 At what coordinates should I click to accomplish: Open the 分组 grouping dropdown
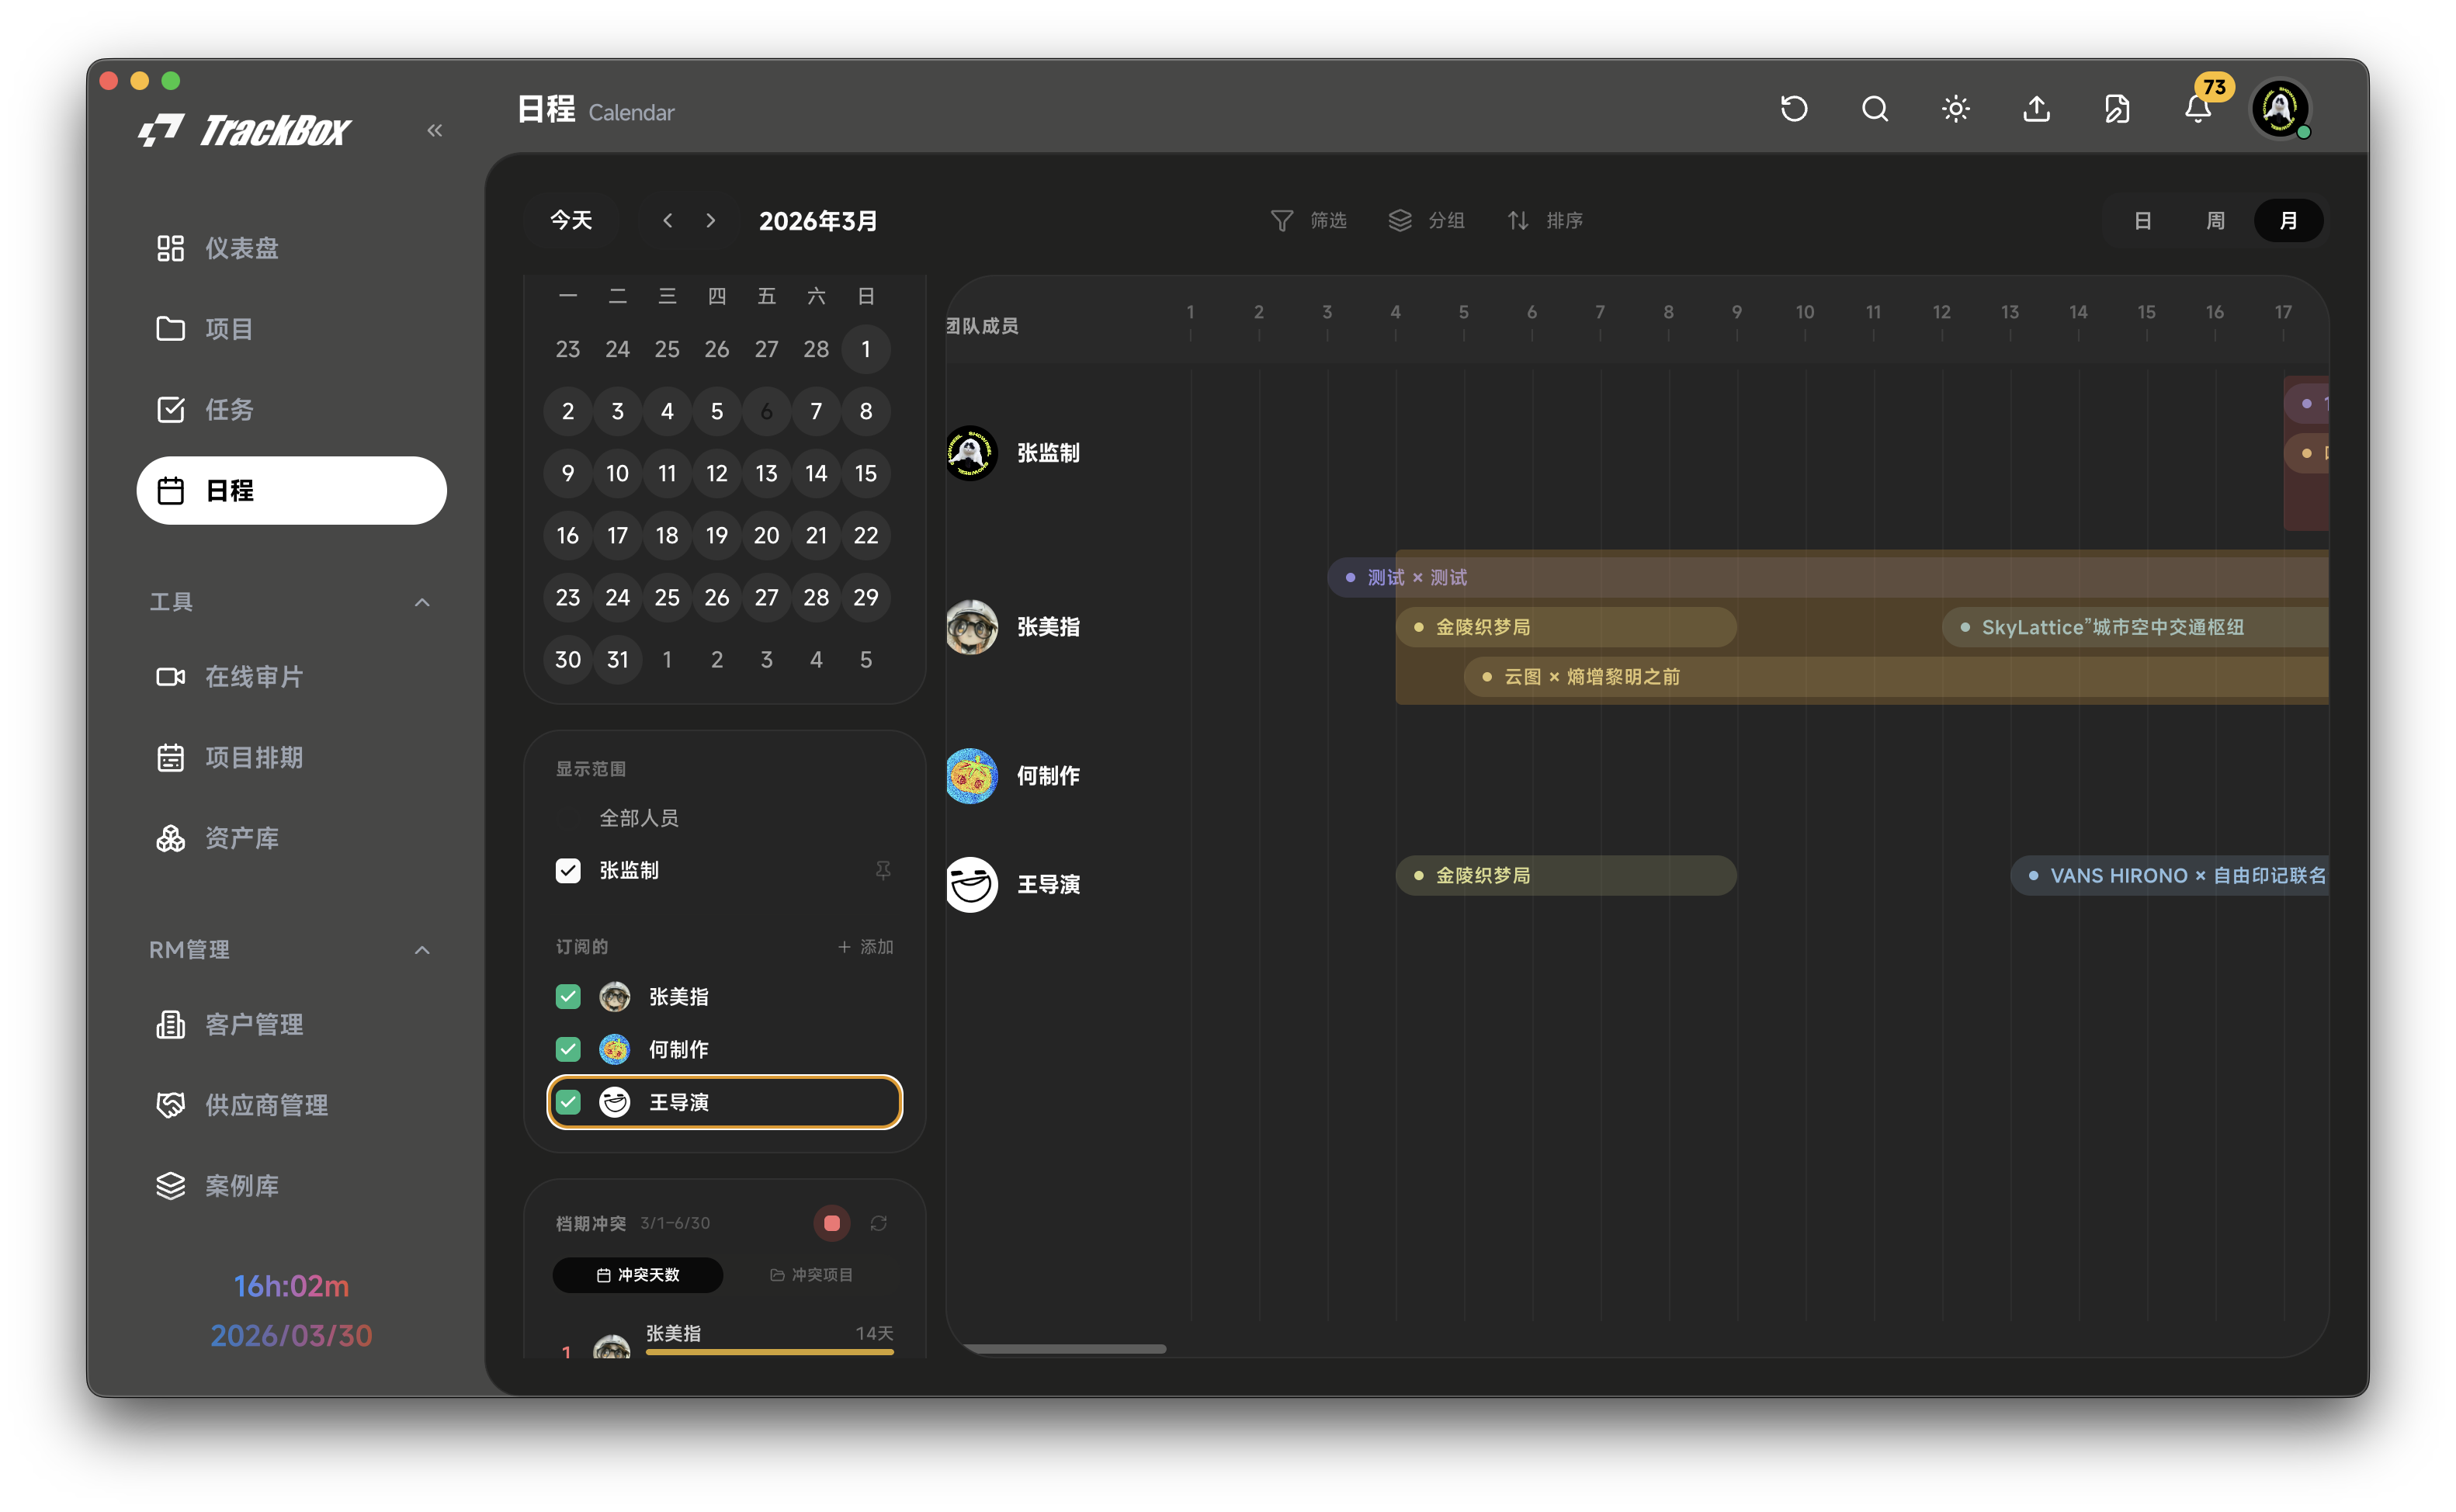point(1426,220)
